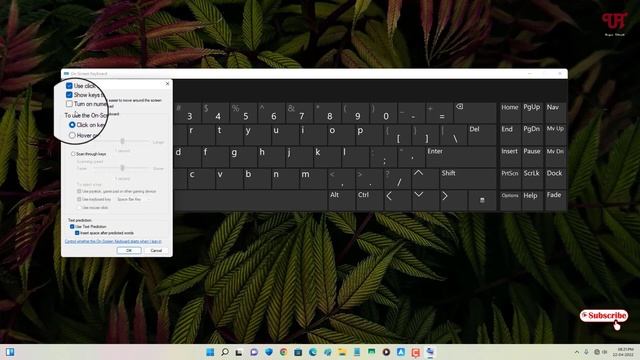Screen dimensions: 640x360
Task: Tap the Home key
Action: (x=510, y=112)
